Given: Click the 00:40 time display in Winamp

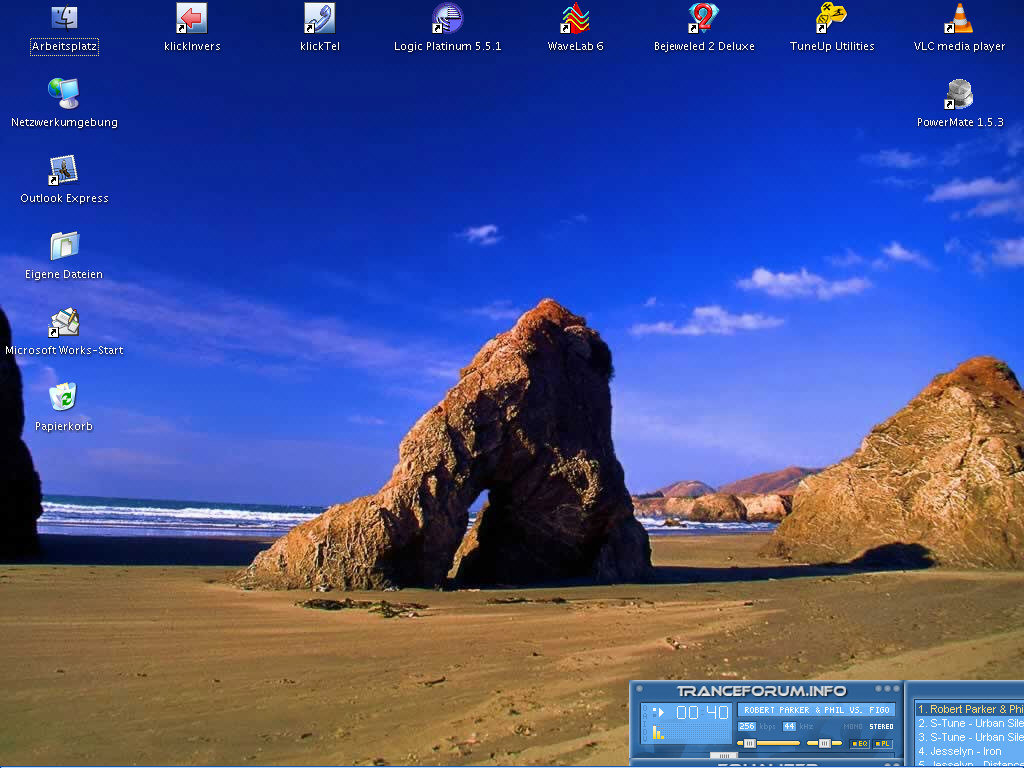Looking at the screenshot, I should point(702,713).
